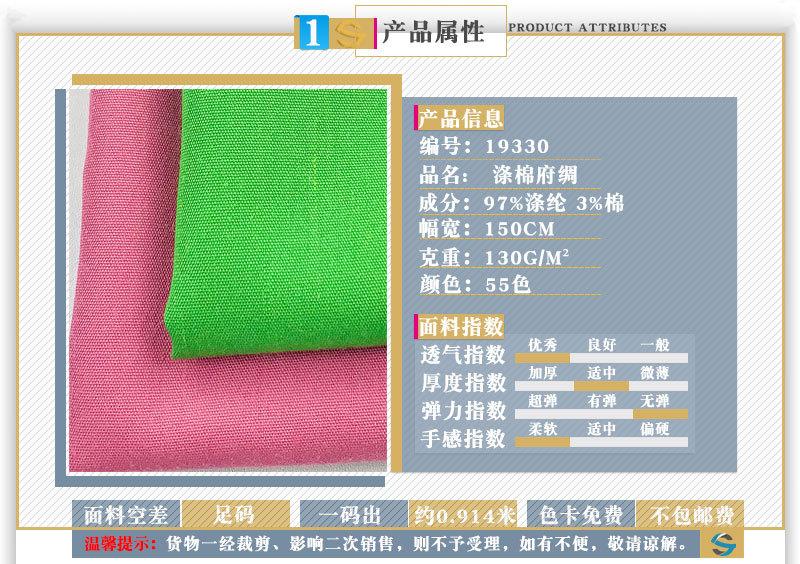Click the 面料指数 section header

click(460, 326)
